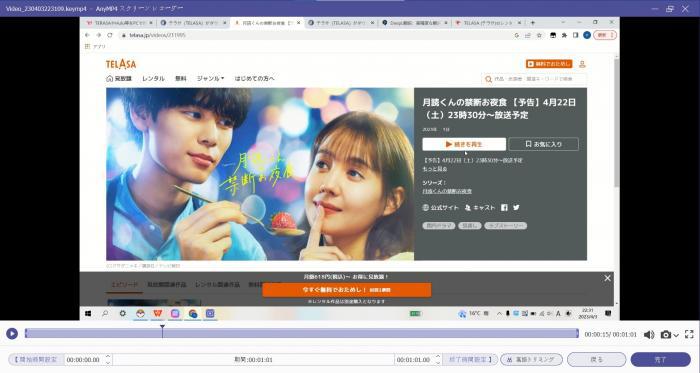This screenshot has height=373, width=700.
Task: Click the recorded browser reload icon
Action: (110, 35)
